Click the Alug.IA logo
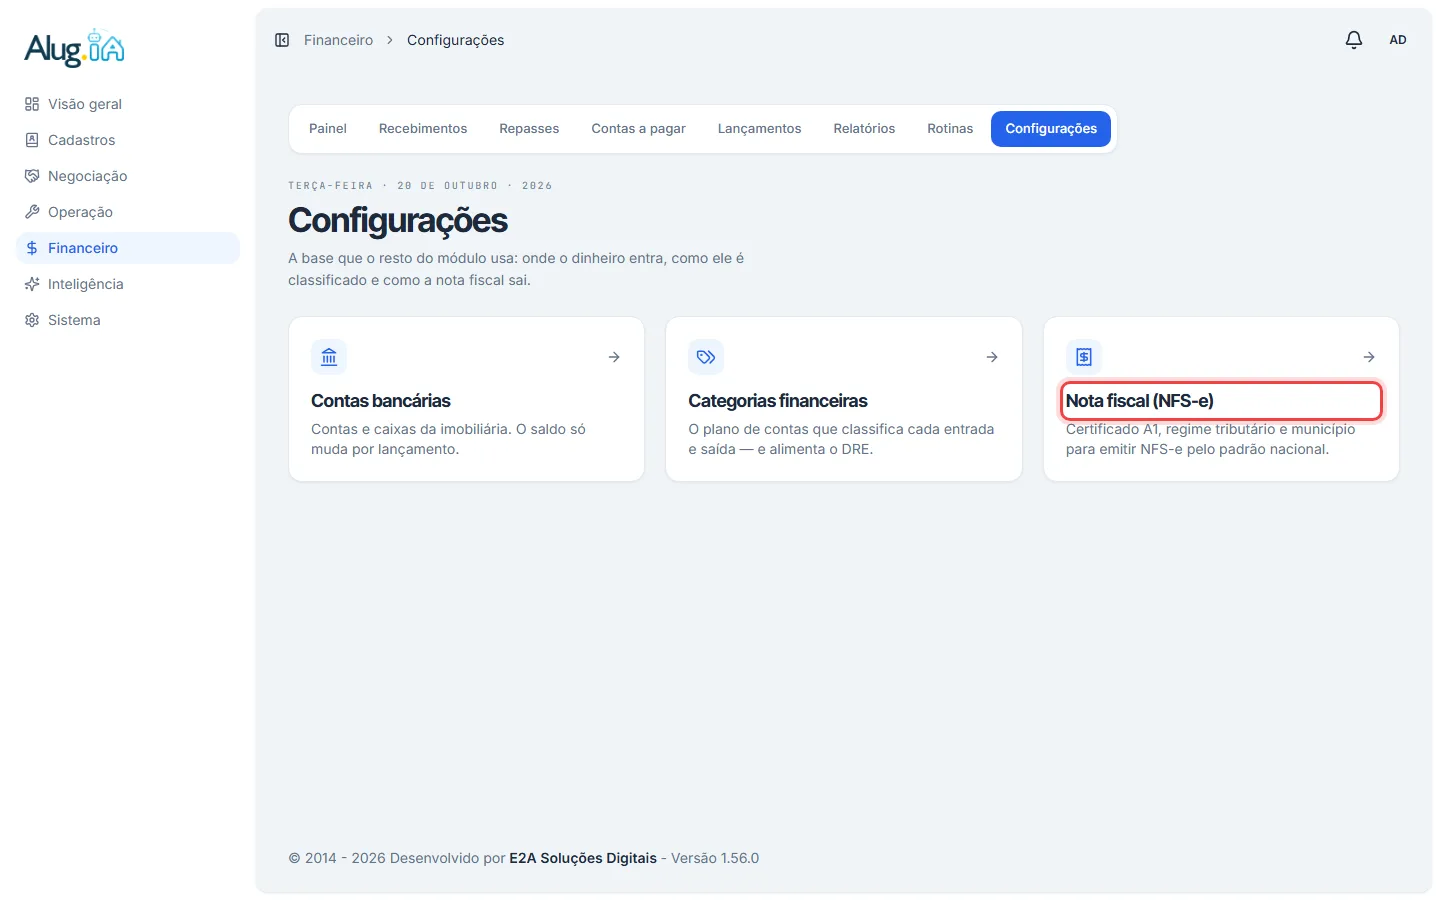The width and height of the screenshot is (1440, 900). (x=75, y=48)
